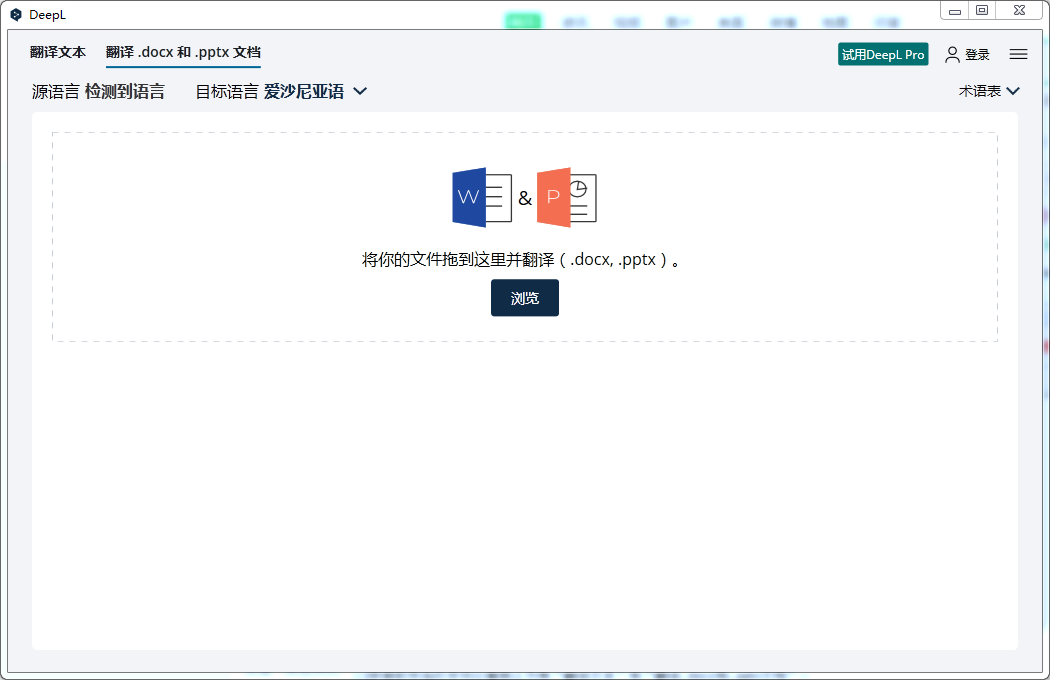This screenshot has width=1050, height=680.
Task: Click the user profile icon beside 登录
Action: pyautogui.click(x=951, y=55)
